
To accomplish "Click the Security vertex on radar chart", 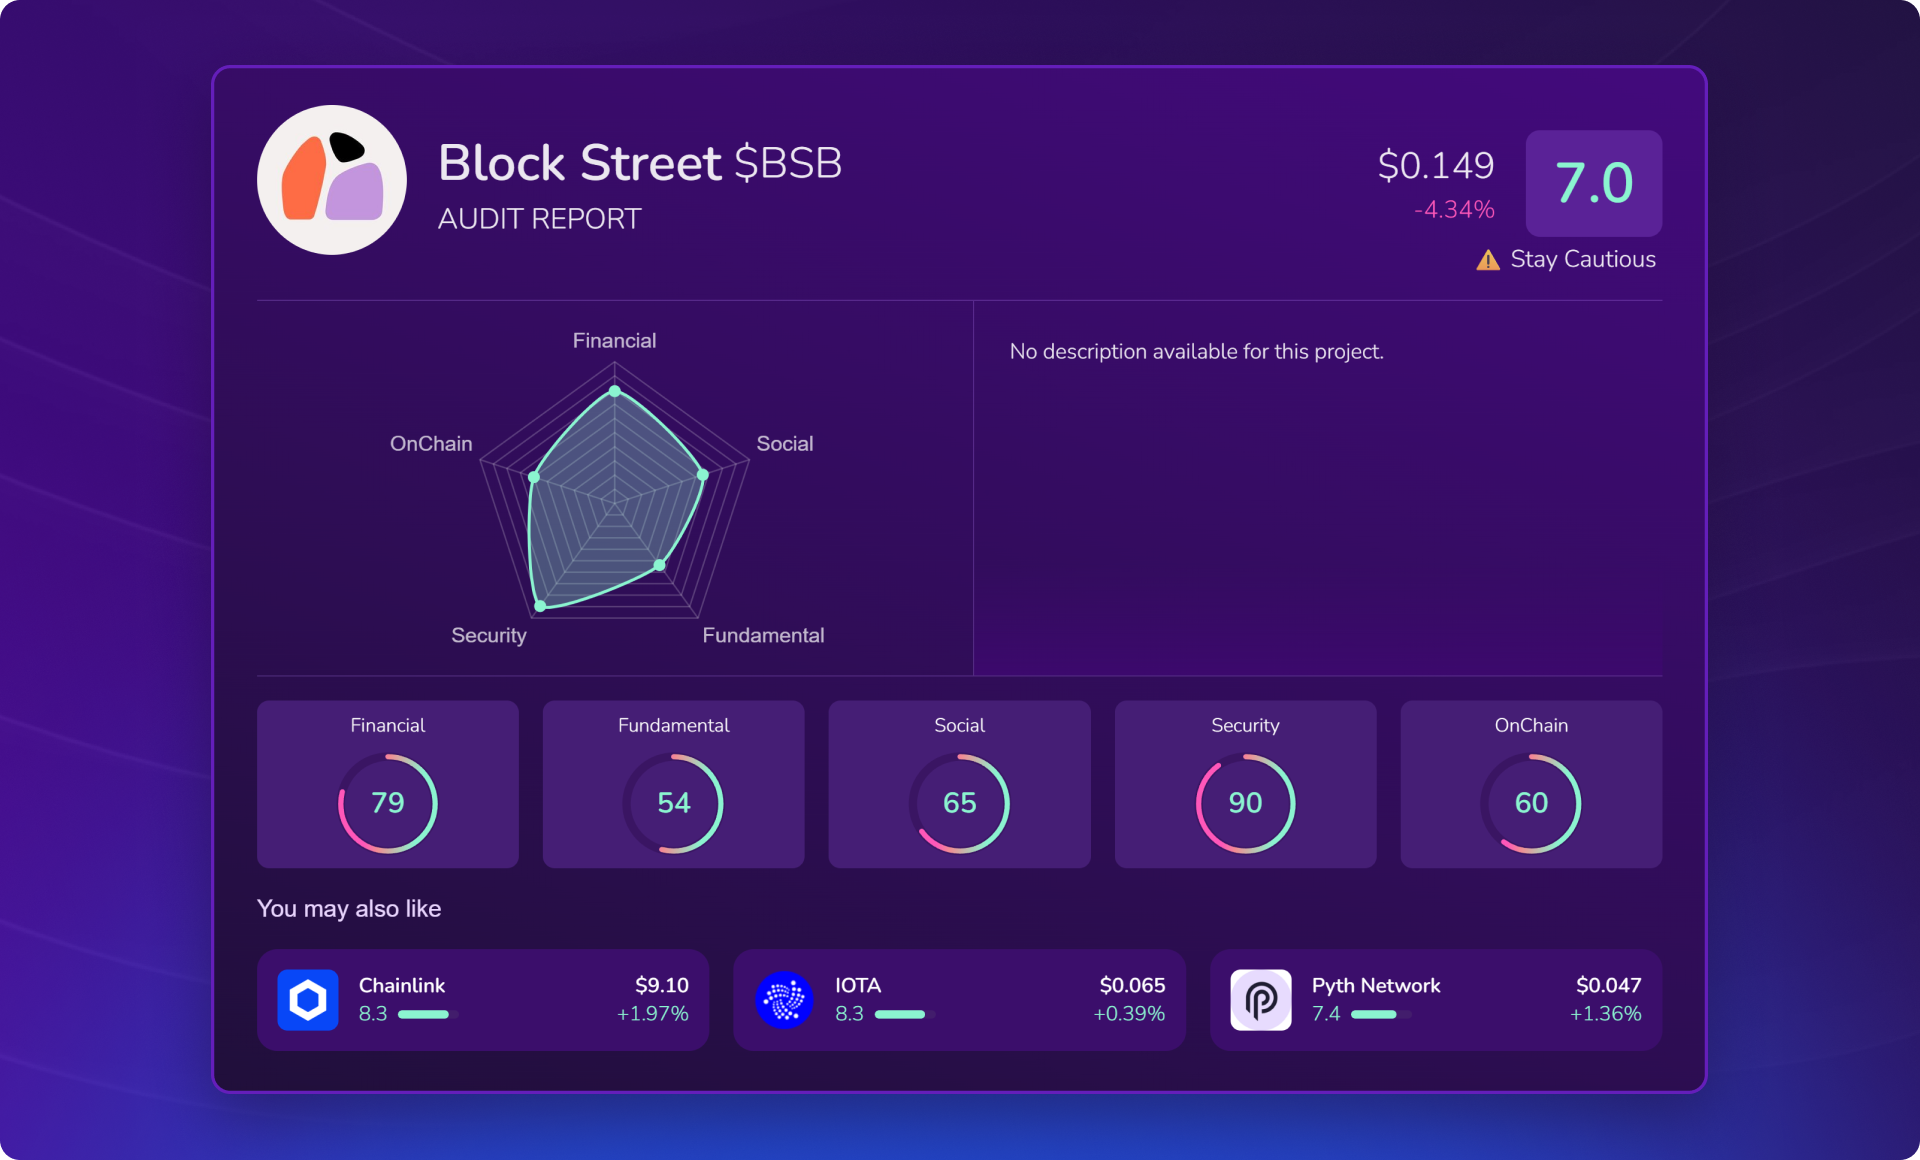I will click(540, 605).
